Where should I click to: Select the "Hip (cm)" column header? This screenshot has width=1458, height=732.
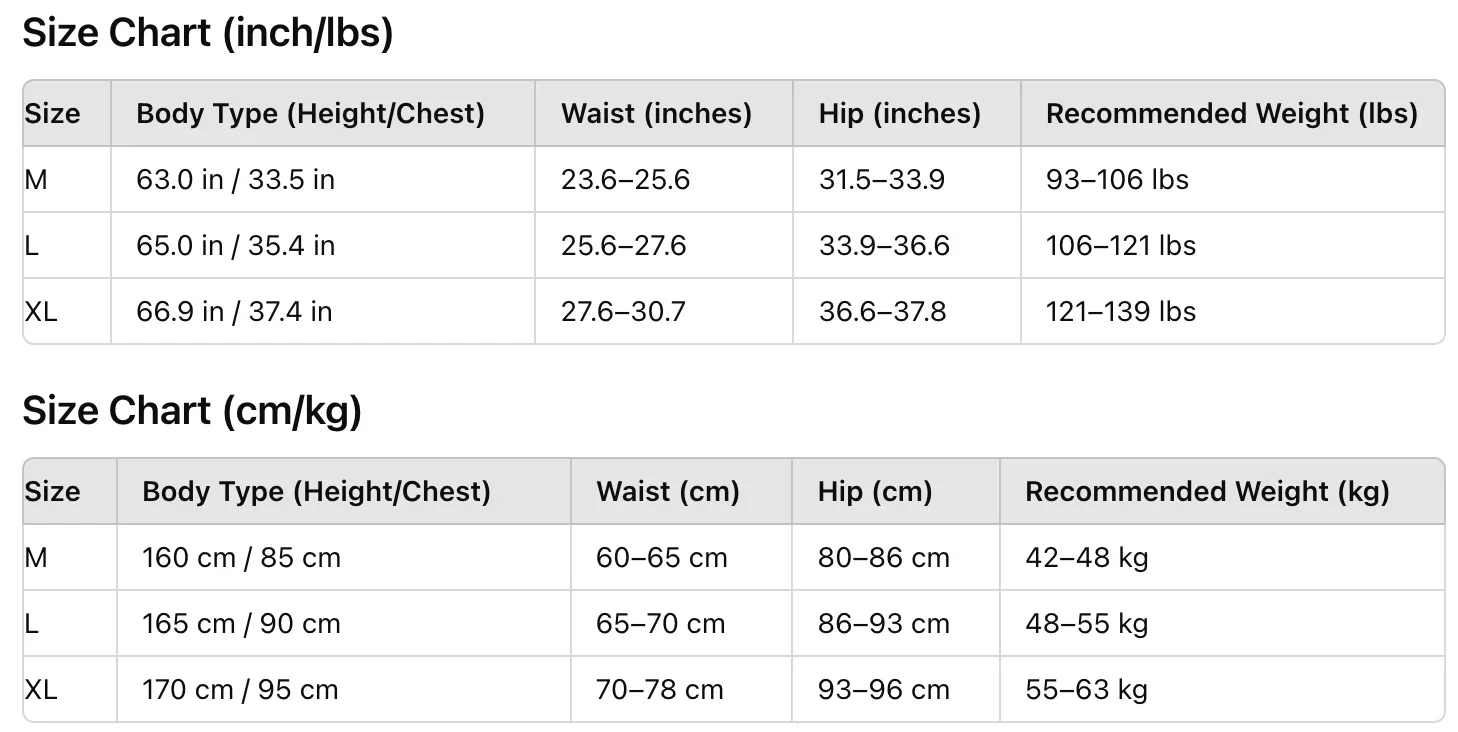(x=875, y=492)
